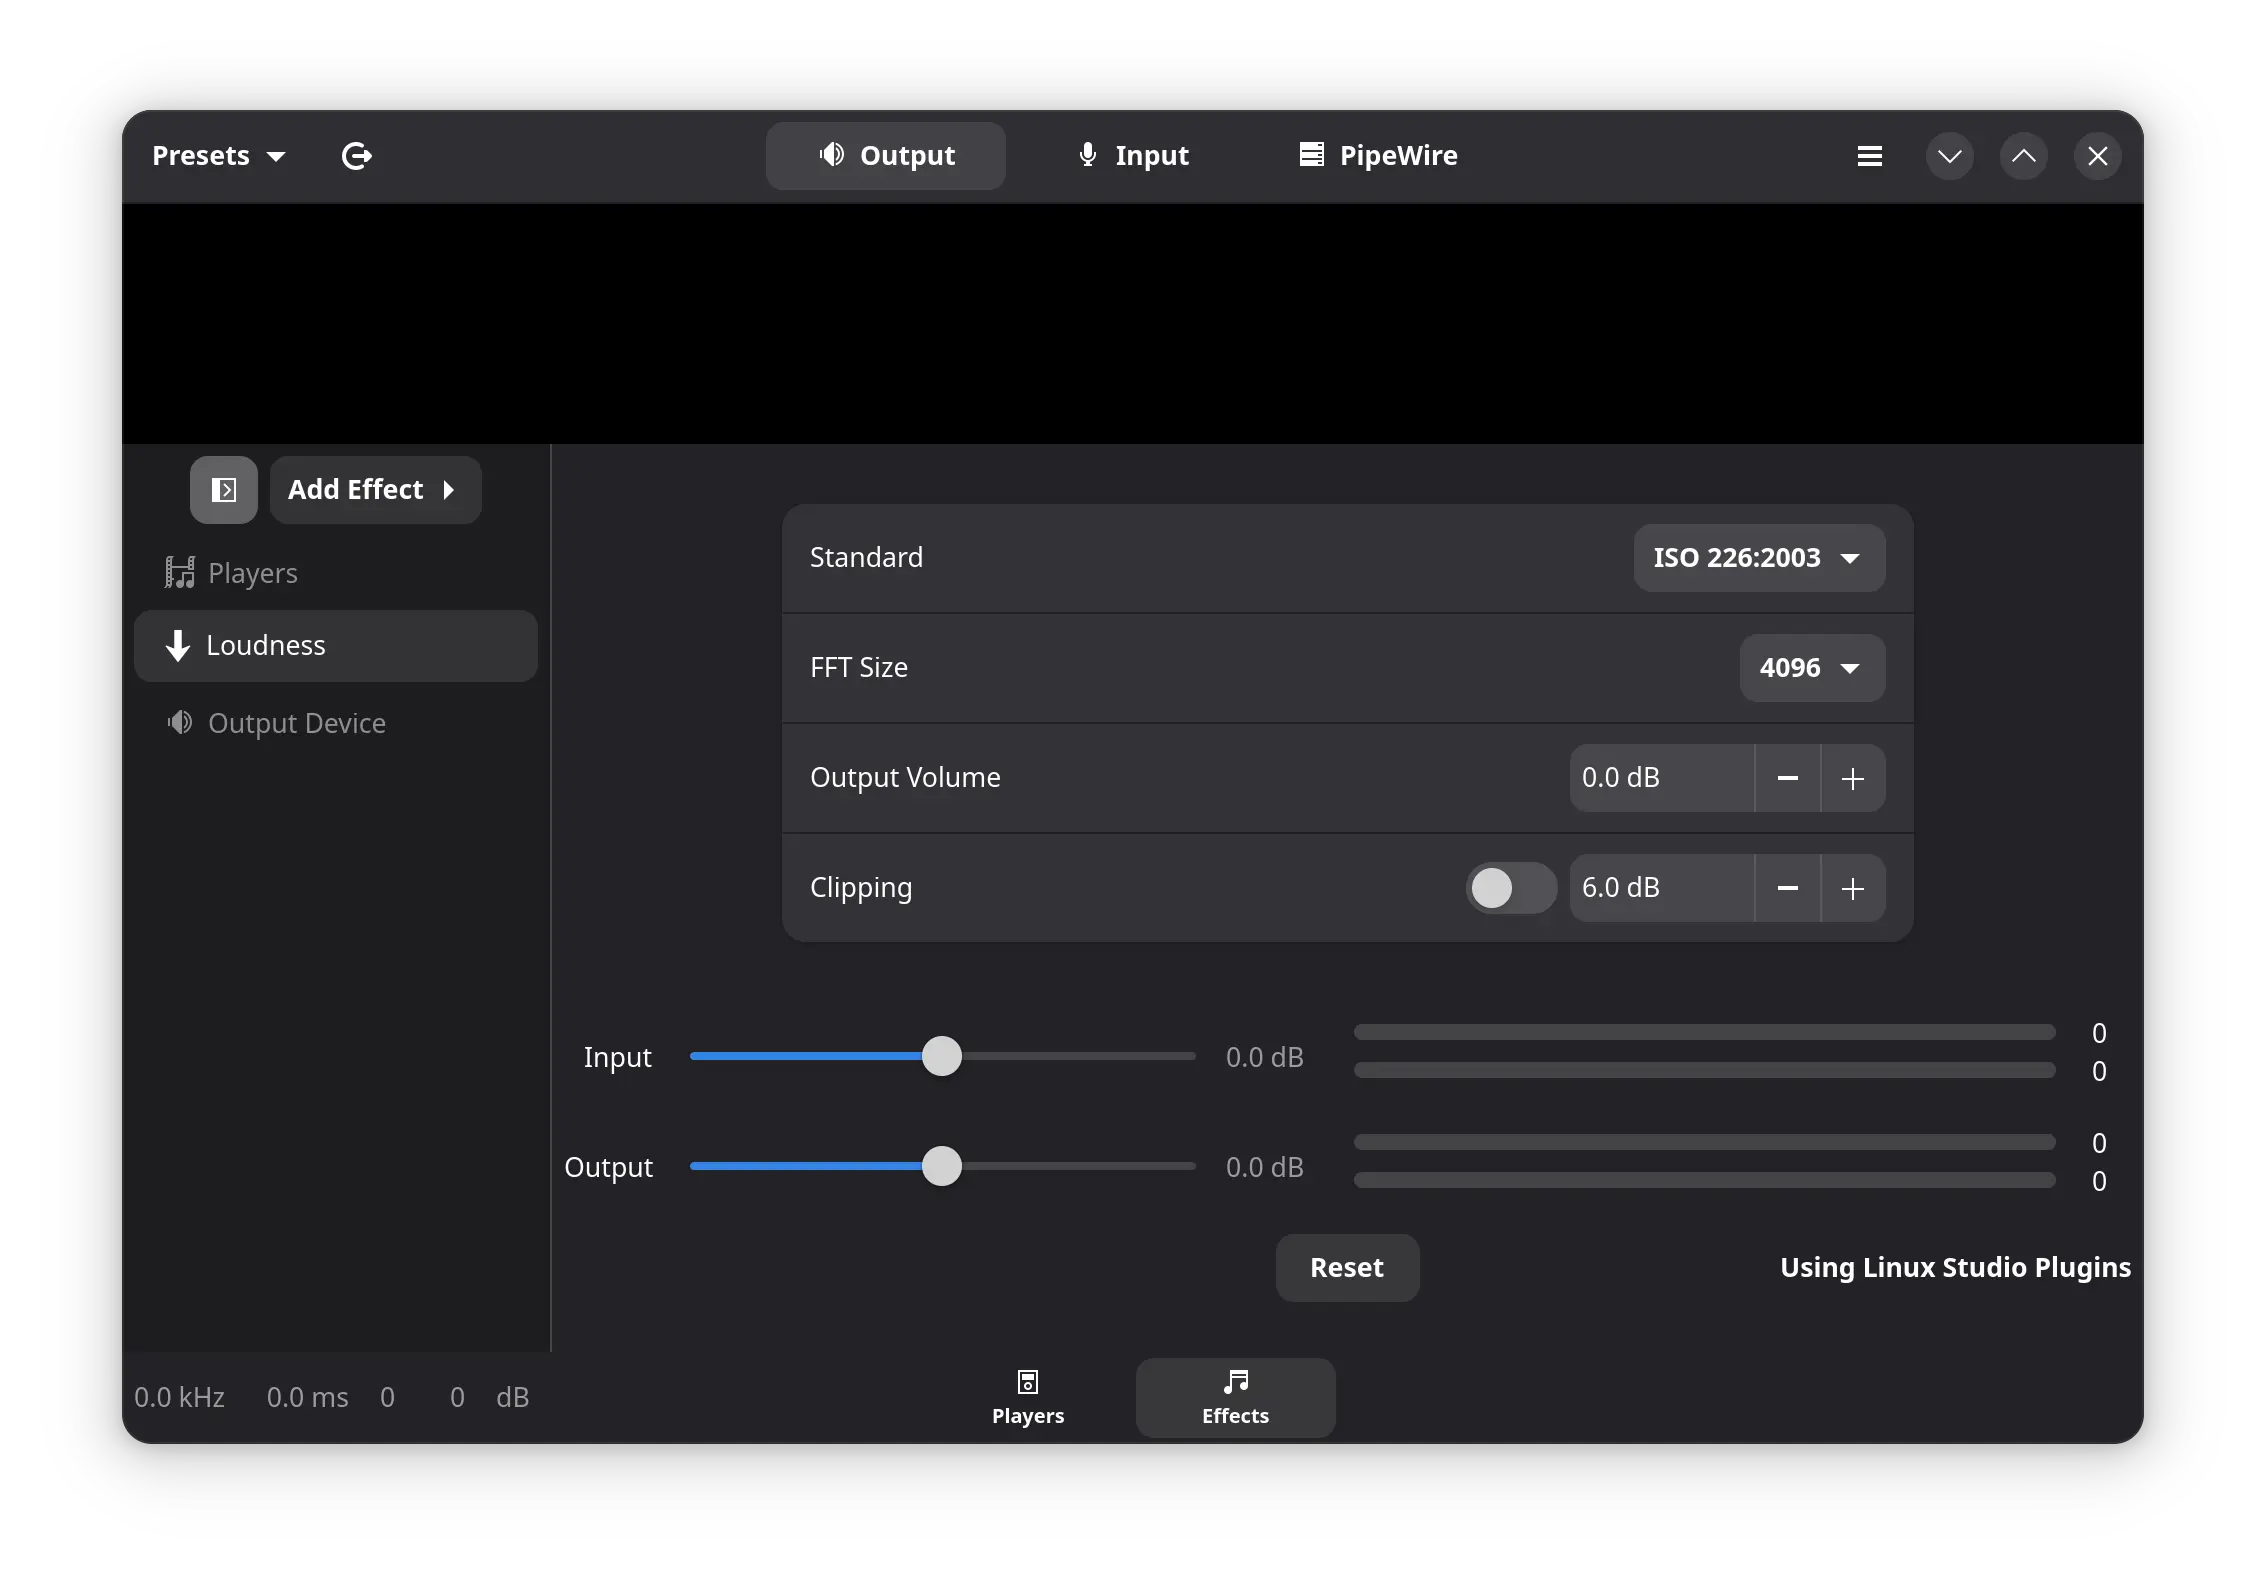This screenshot has height=1578, width=2266.
Task: Open the main hamburger menu
Action: pyautogui.click(x=1869, y=156)
